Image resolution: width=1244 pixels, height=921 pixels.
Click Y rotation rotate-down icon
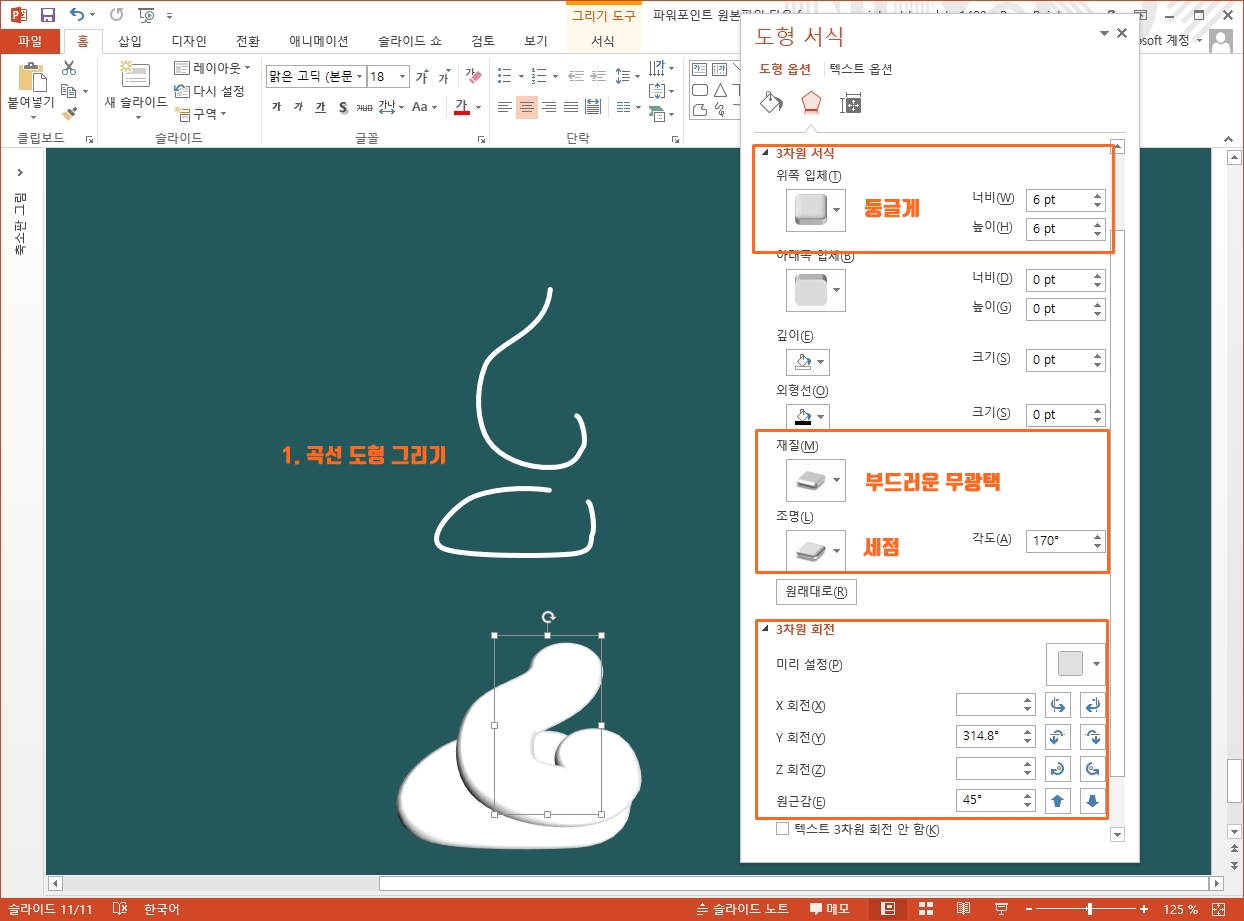(x=1094, y=737)
